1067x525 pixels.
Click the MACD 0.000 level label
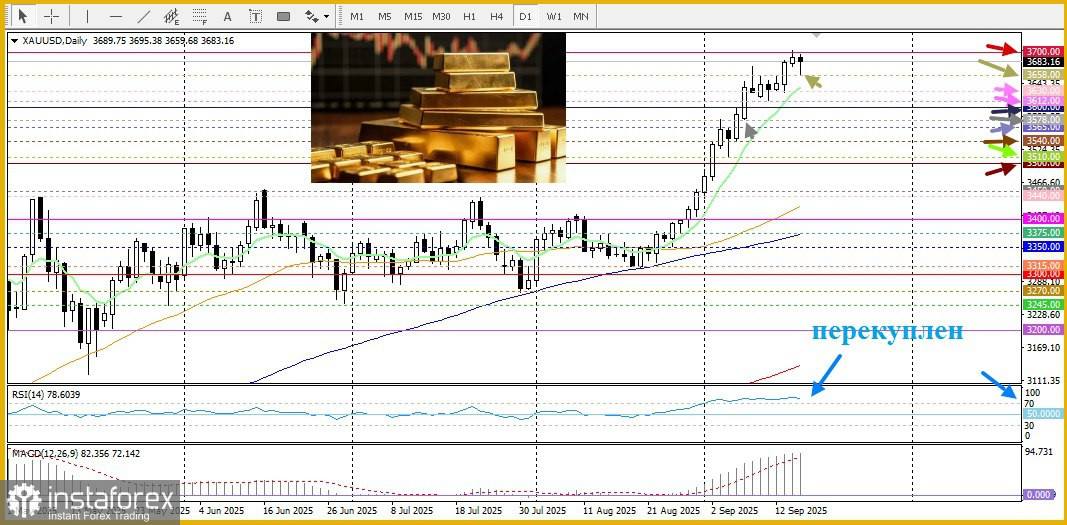[1039, 495]
